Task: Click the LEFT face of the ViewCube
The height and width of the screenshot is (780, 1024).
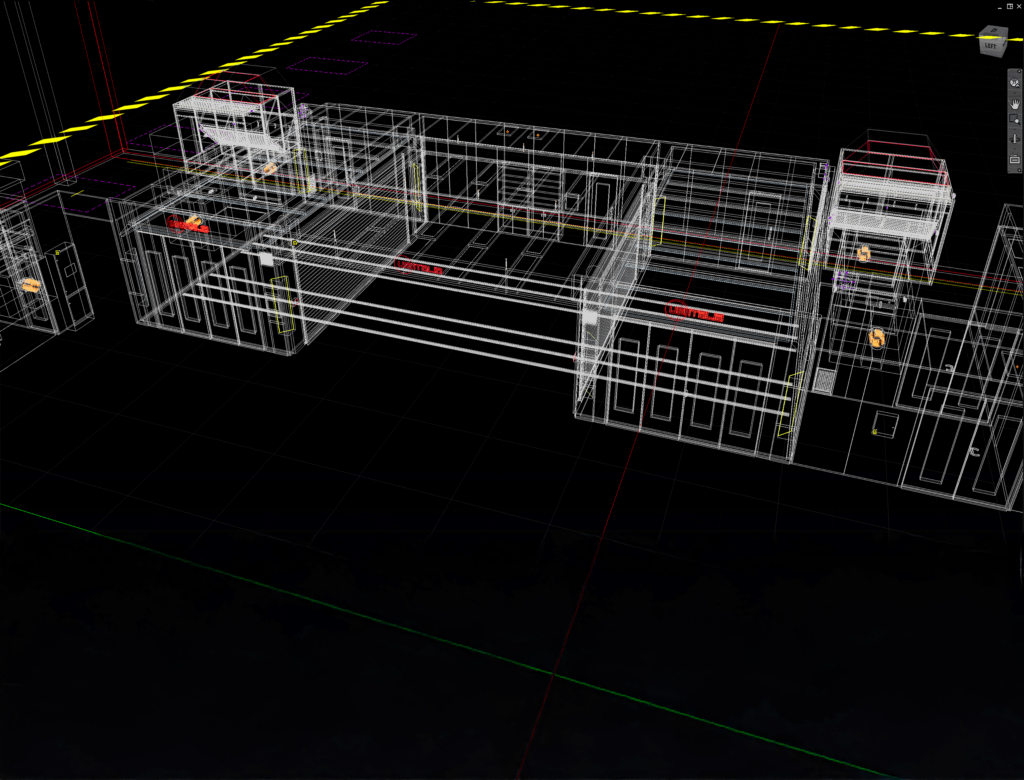Action: [x=990, y=46]
